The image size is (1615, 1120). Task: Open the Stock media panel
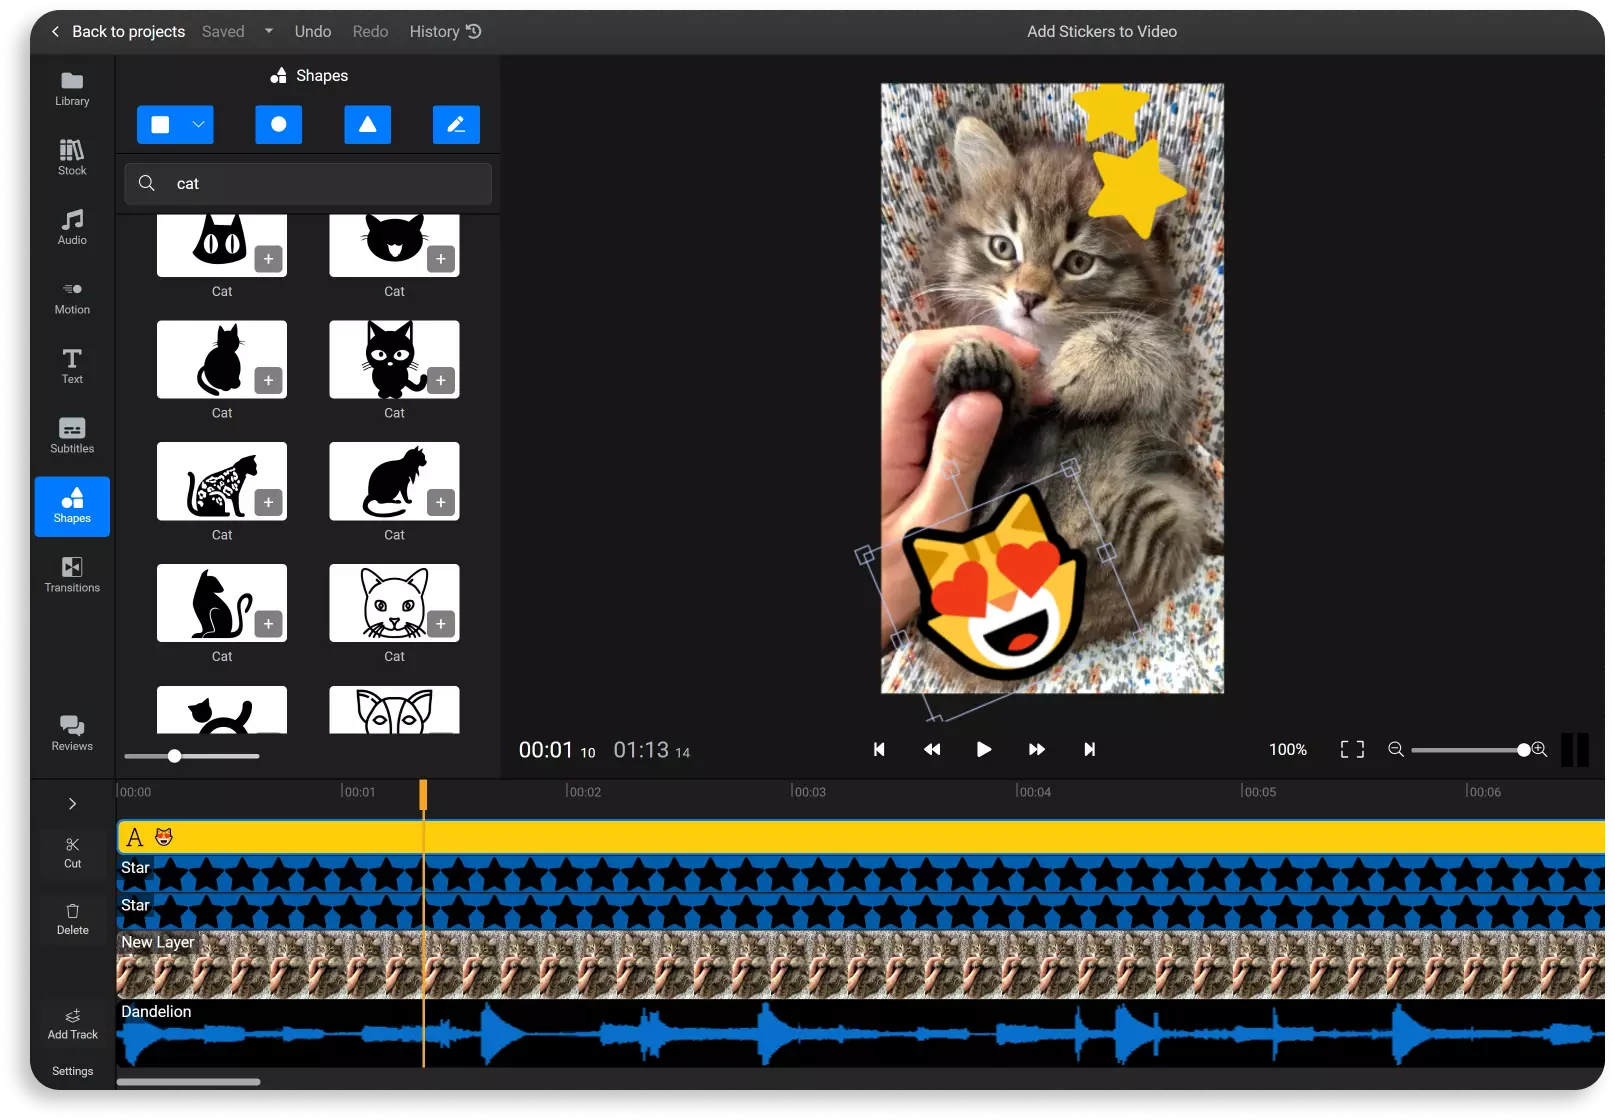click(x=71, y=157)
